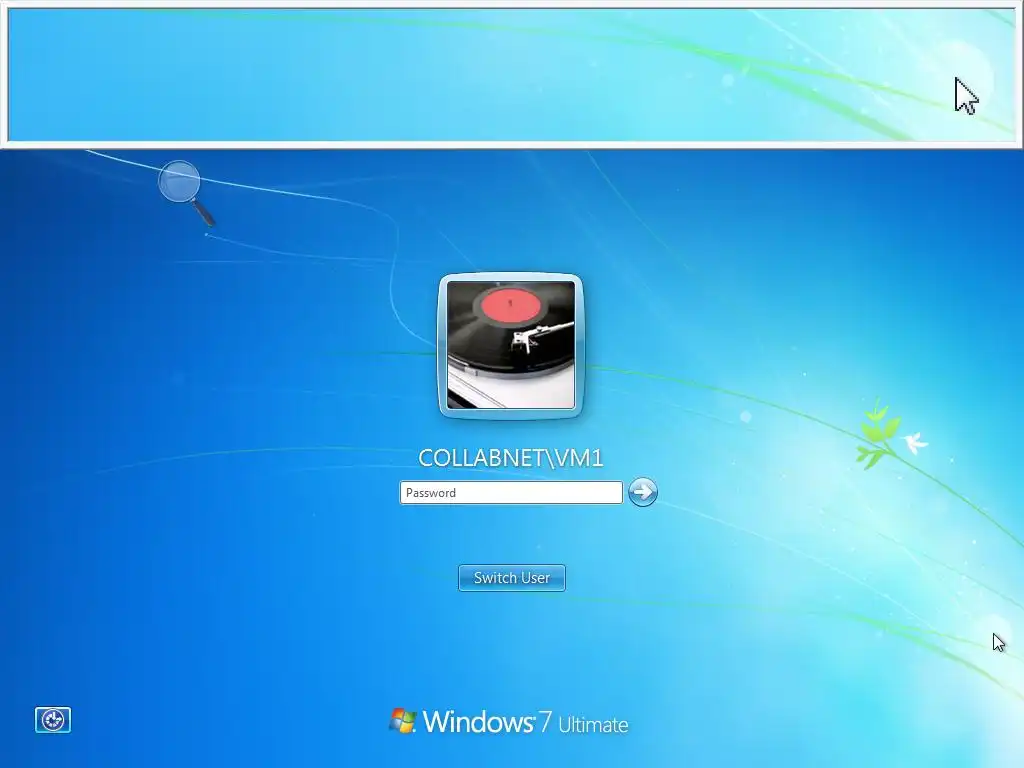Screen dimensions: 1024x768
Task: Click the Magnifier glass icon
Action: point(186,192)
